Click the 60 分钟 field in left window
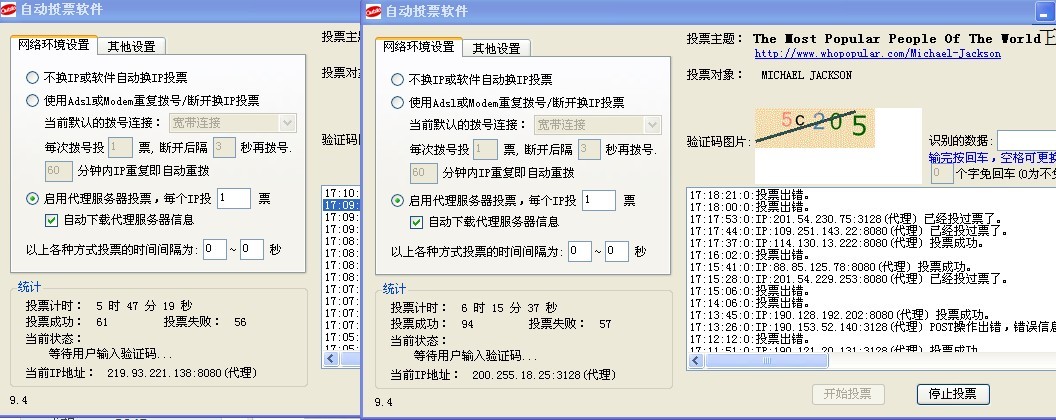Screen dimensions: 1056x420 59,171
